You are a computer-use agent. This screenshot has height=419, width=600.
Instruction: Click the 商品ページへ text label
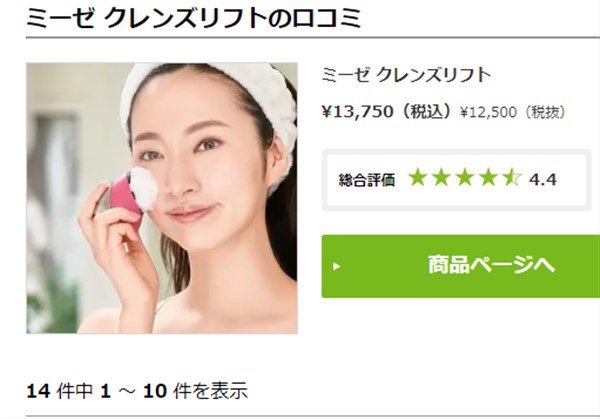point(491,265)
